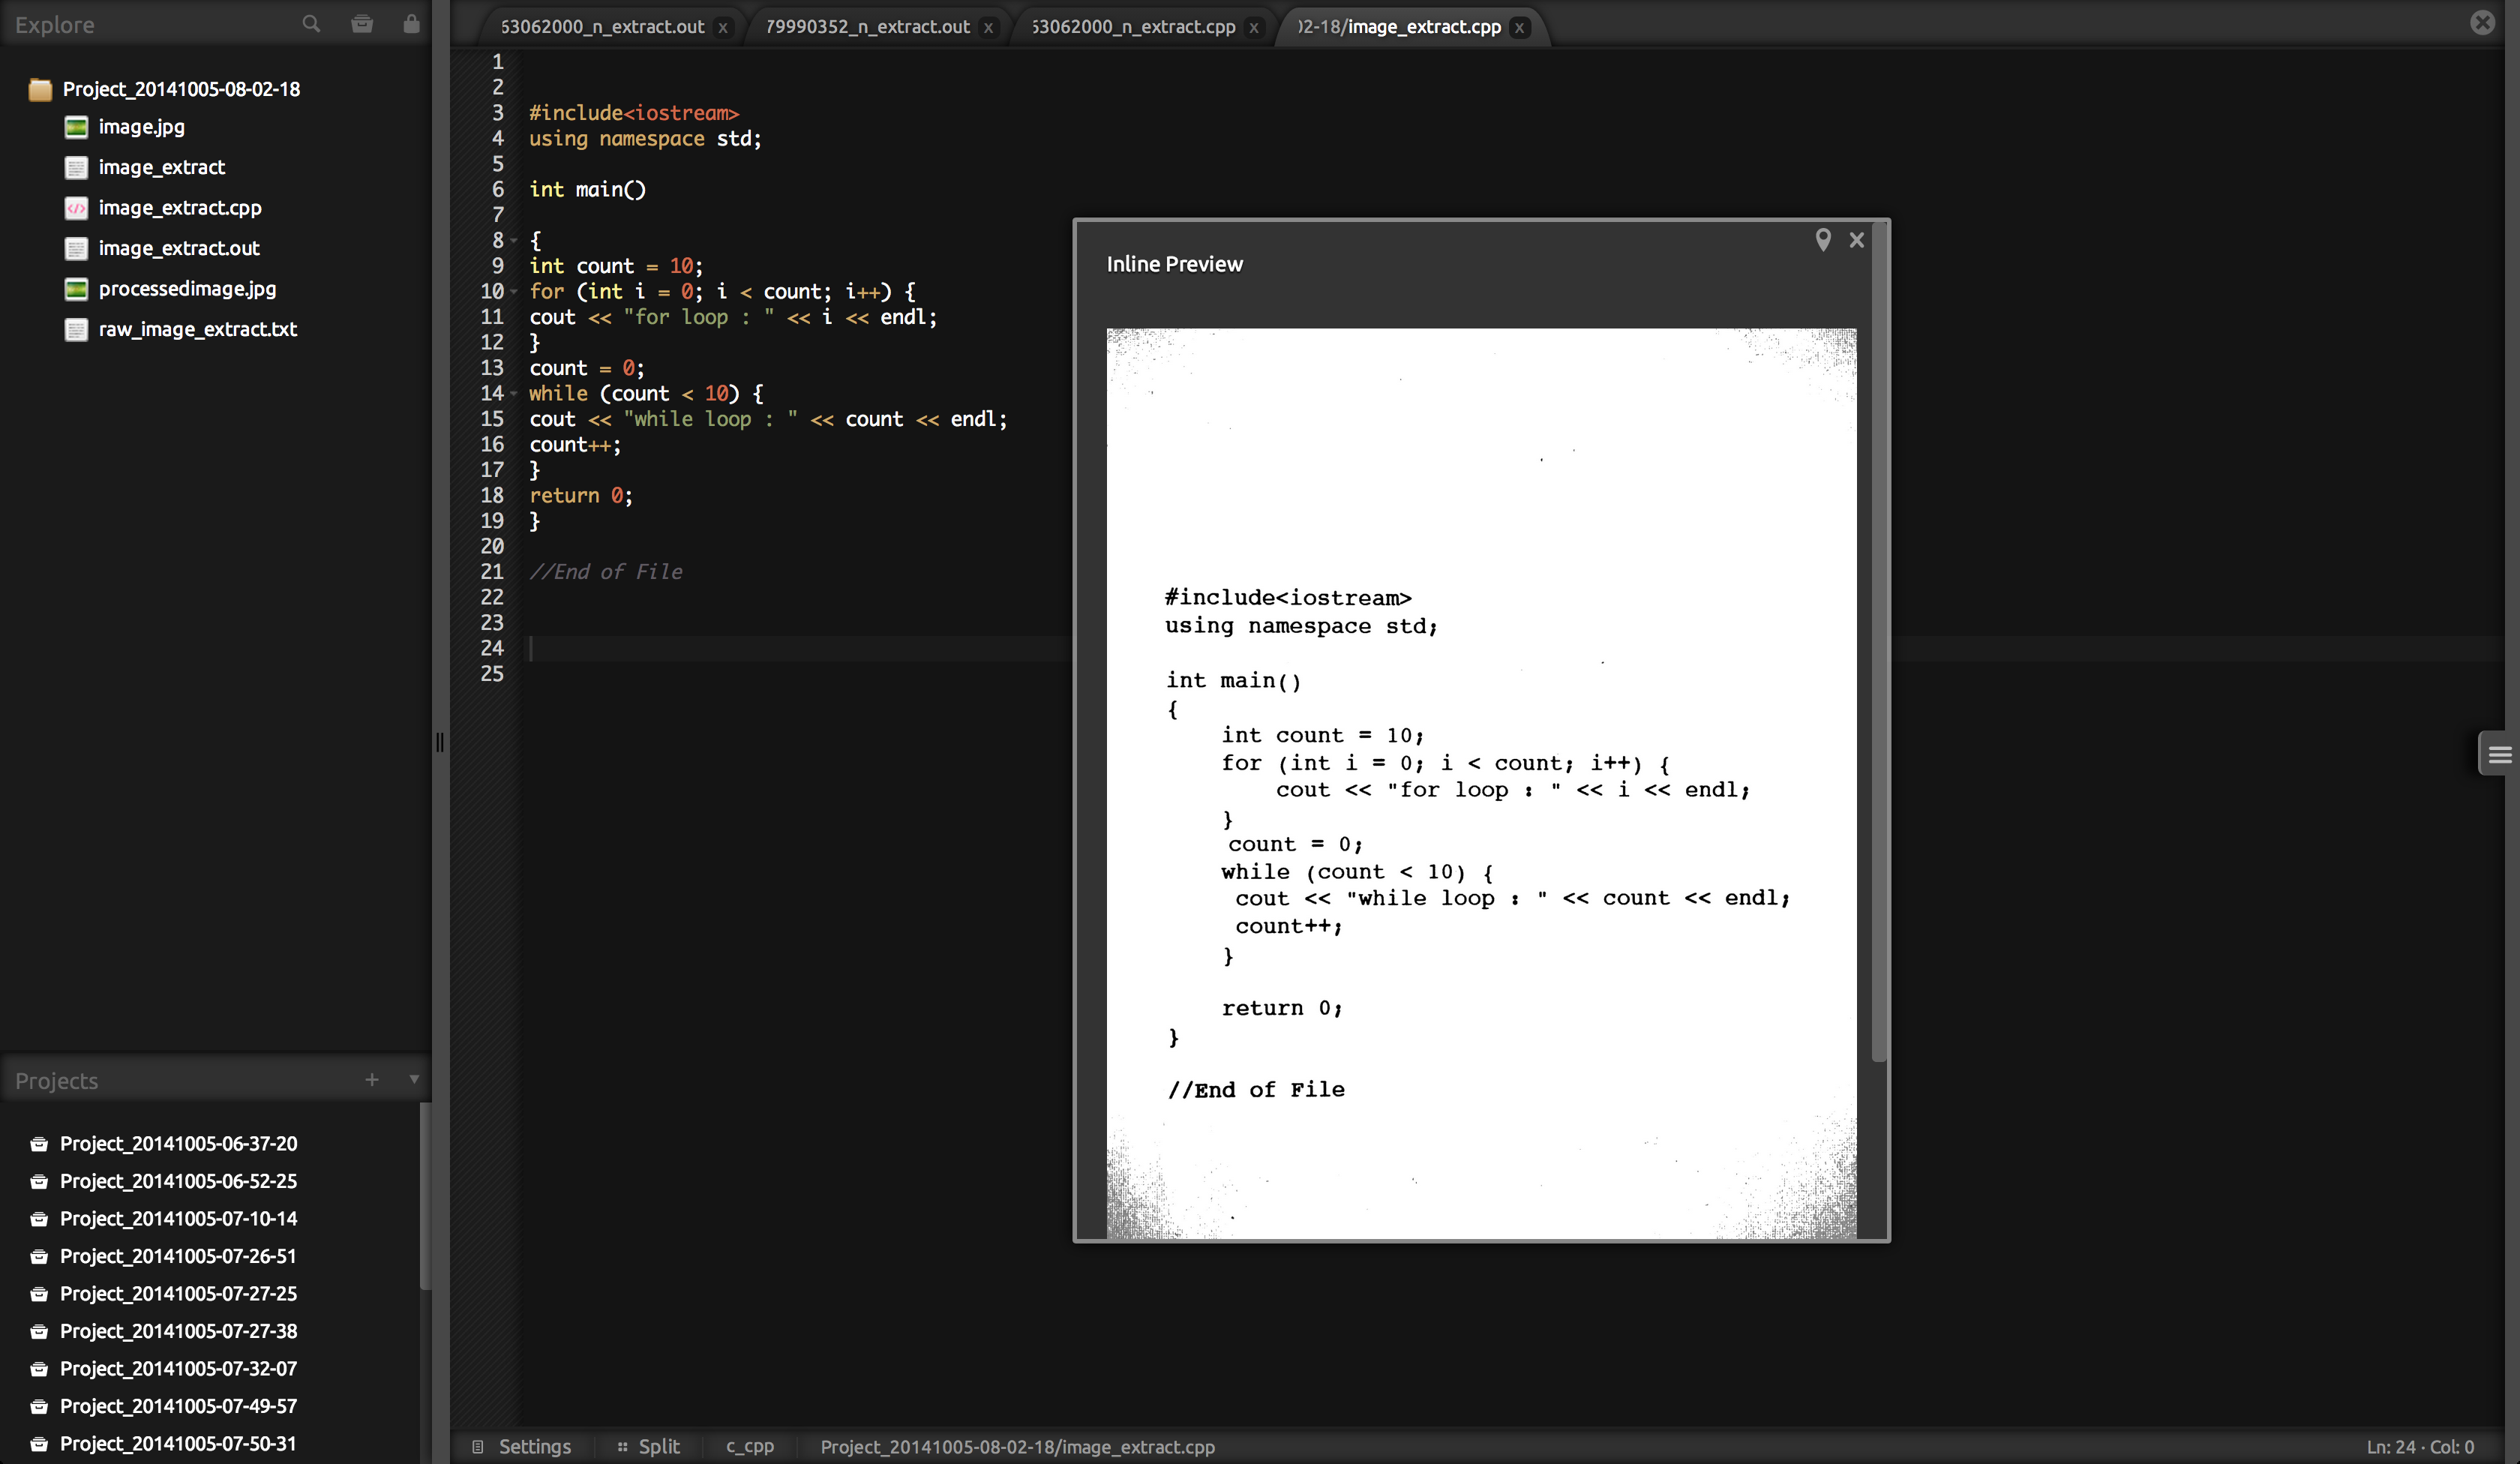Close the Inline Preview popup

coord(1857,240)
